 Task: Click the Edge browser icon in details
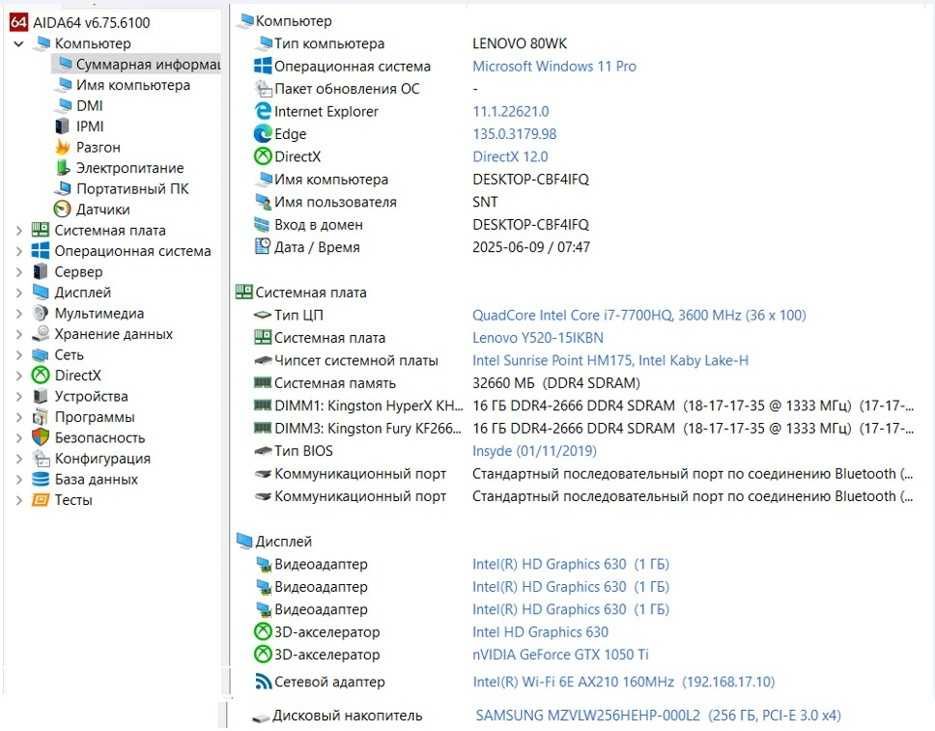pyautogui.click(x=262, y=134)
